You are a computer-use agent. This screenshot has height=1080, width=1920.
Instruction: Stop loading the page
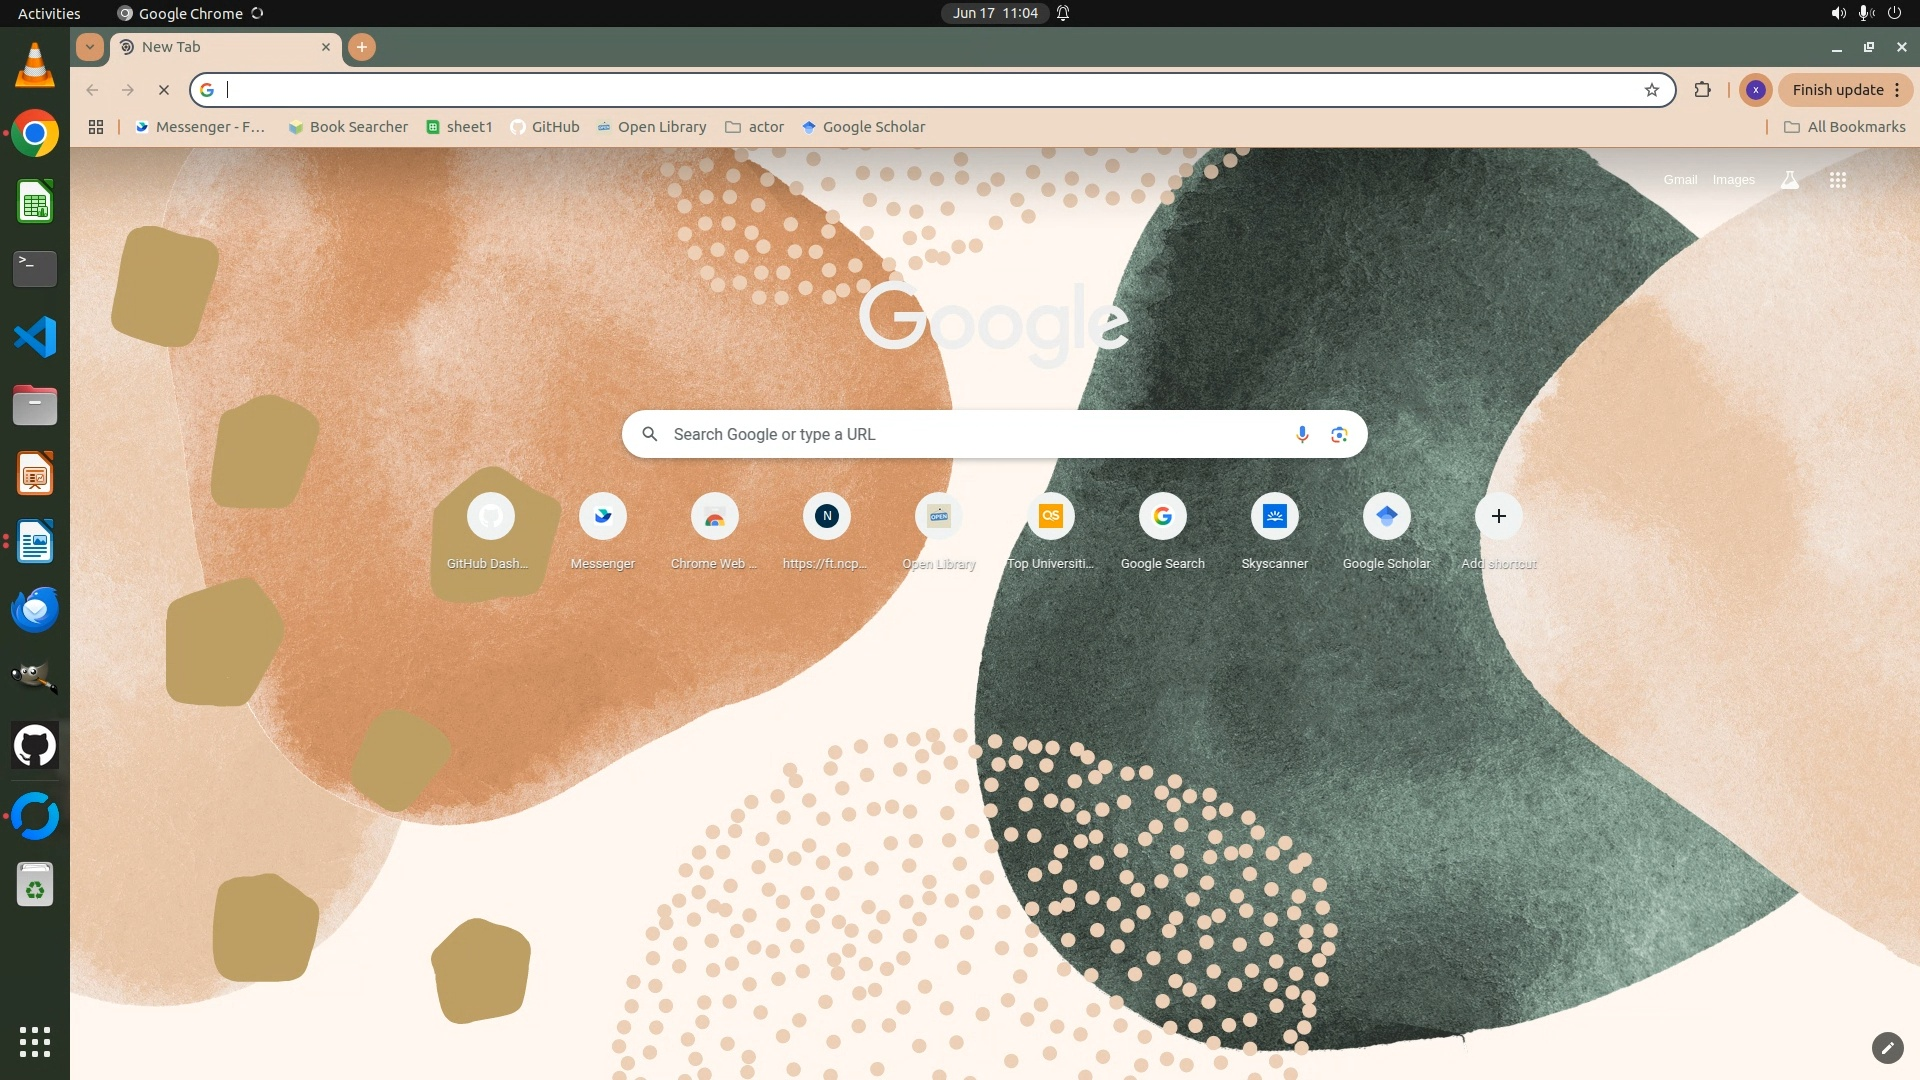pos(164,90)
